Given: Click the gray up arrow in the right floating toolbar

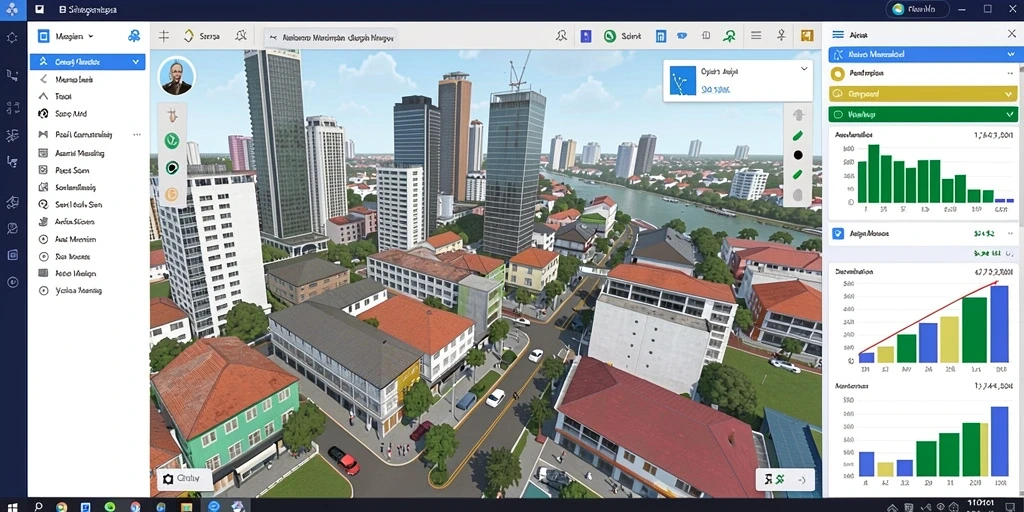Looking at the screenshot, I should (x=797, y=115).
